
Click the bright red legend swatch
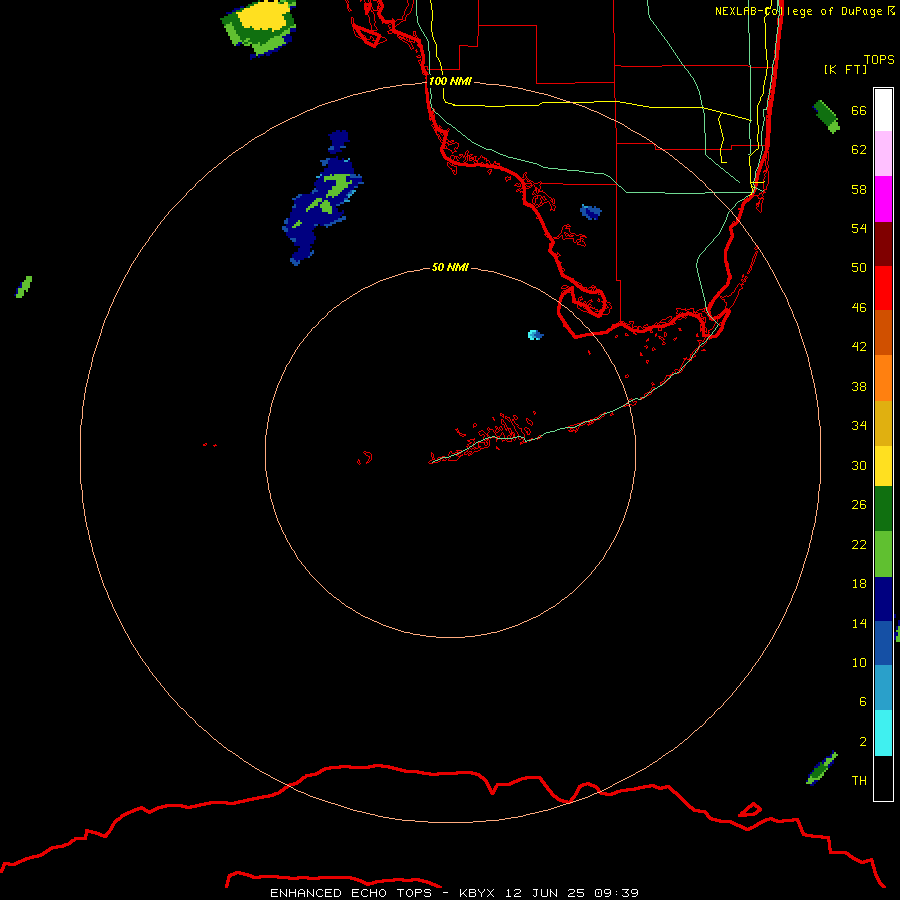[883, 288]
